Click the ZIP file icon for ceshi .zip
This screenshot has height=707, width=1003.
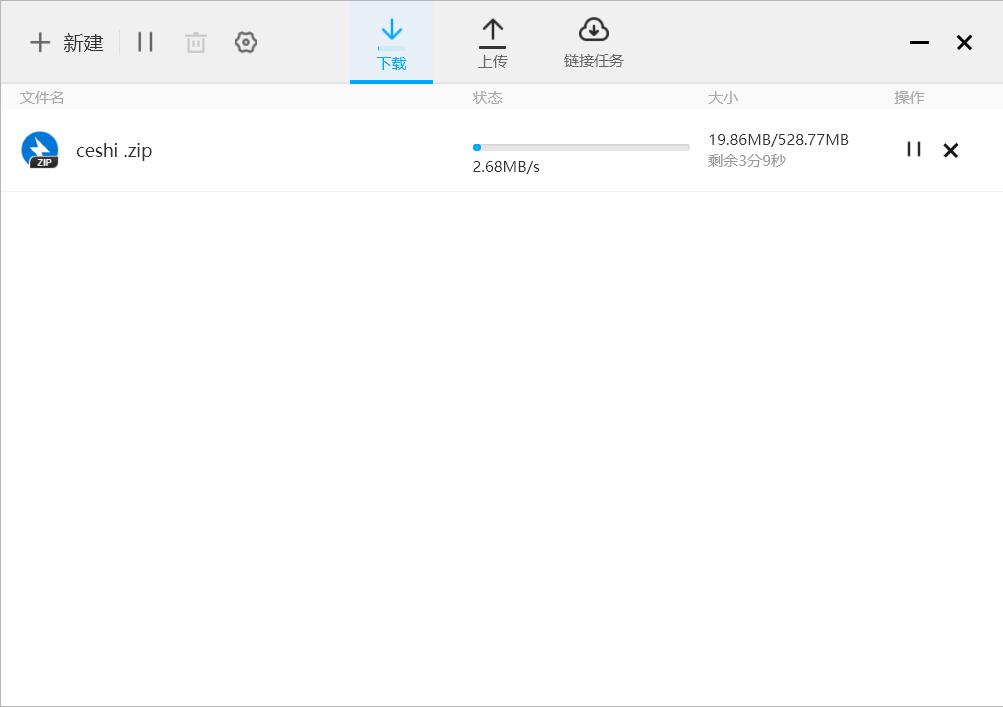tap(40, 150)
